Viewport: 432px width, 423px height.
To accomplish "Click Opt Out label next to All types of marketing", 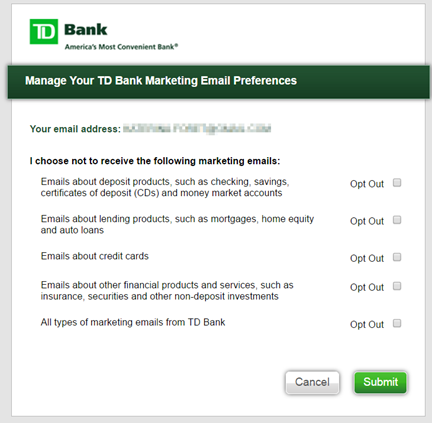I will (367, 324).
